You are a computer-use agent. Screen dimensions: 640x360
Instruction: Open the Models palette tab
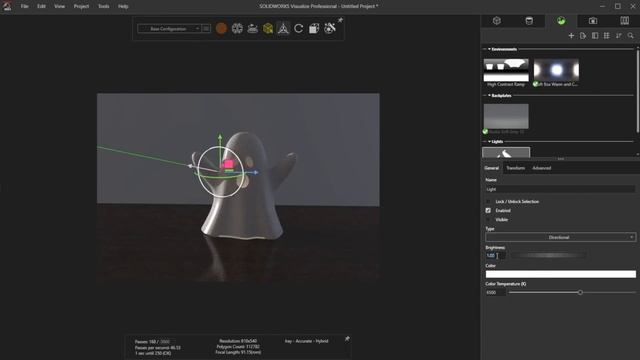[x=497, y=21]
